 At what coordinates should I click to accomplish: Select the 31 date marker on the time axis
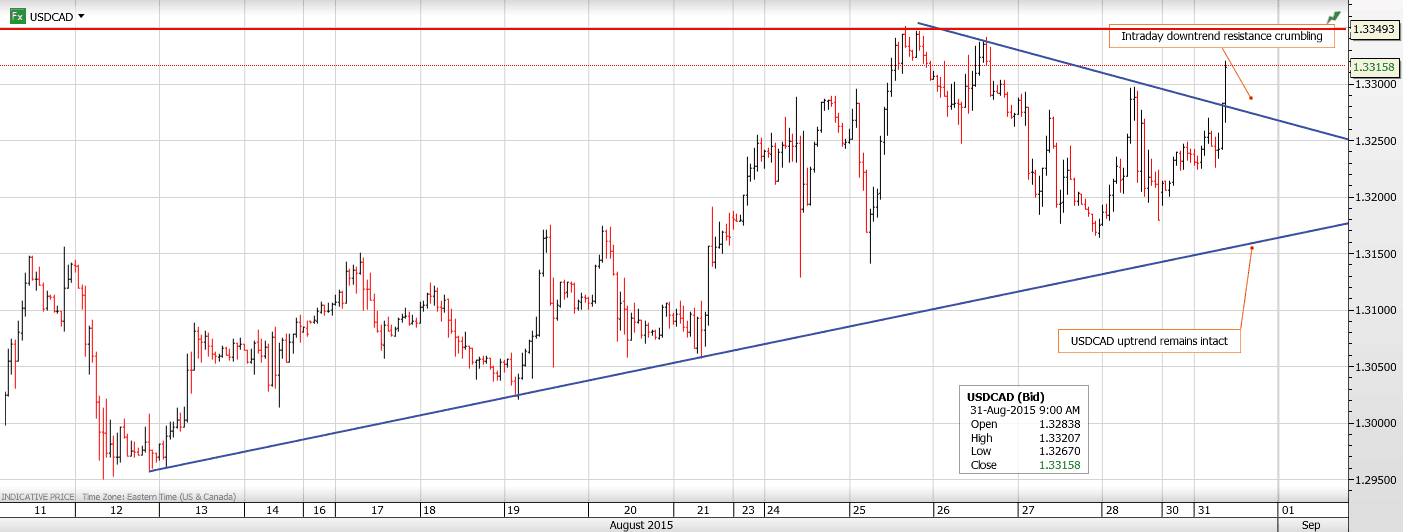click(1204, 510)
